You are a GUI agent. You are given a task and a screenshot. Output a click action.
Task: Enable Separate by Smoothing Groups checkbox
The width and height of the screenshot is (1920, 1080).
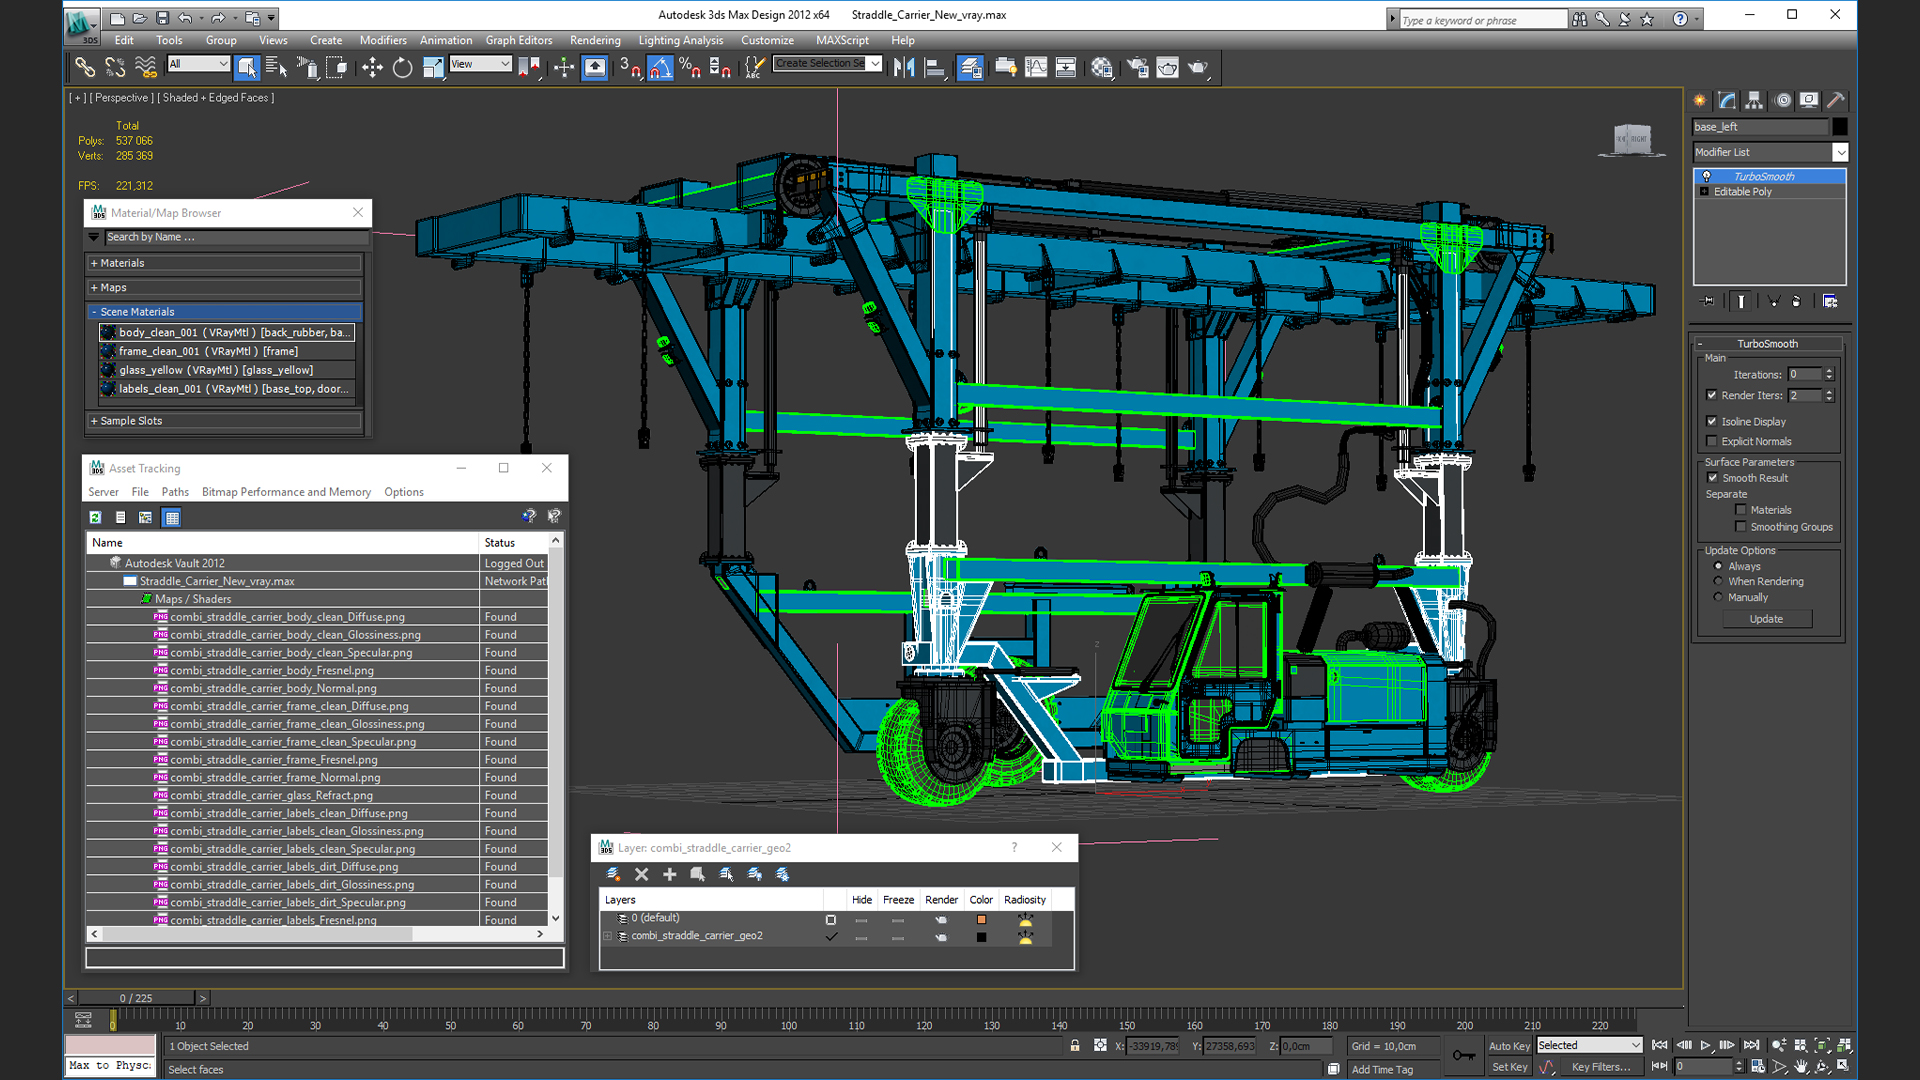click(1741, 527)
